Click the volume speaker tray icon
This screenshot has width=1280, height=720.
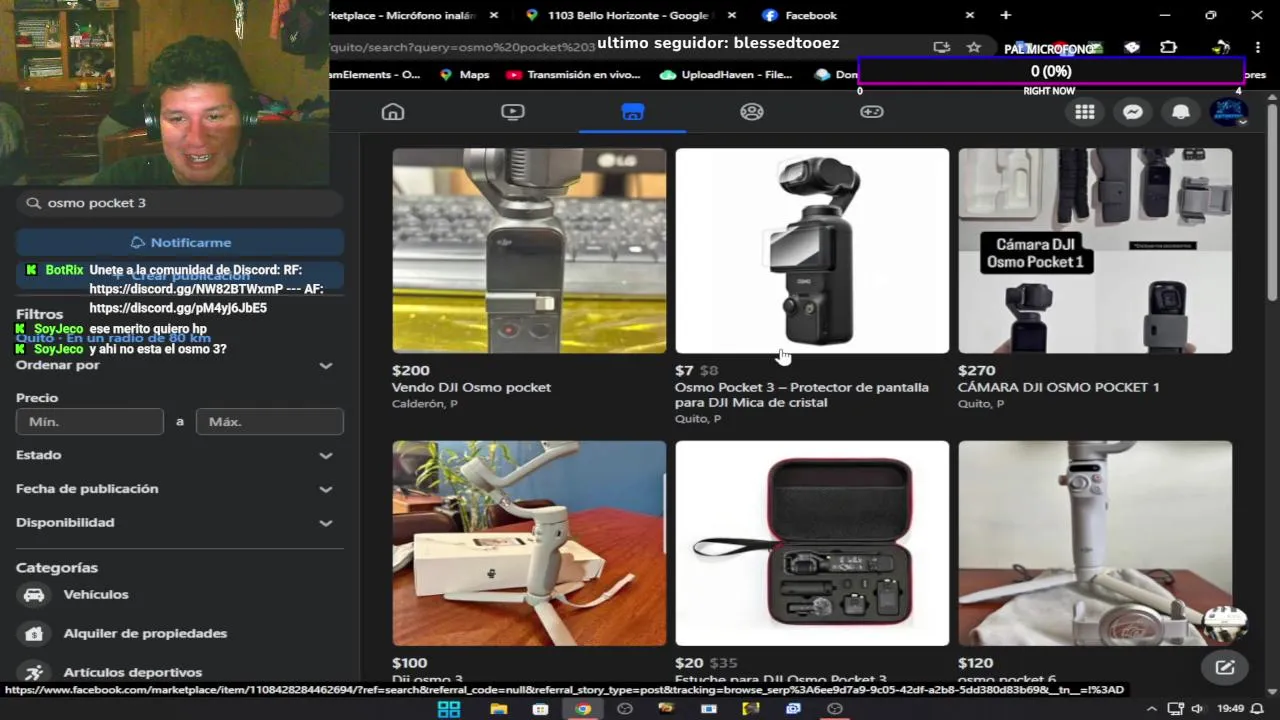[1197, 709]
